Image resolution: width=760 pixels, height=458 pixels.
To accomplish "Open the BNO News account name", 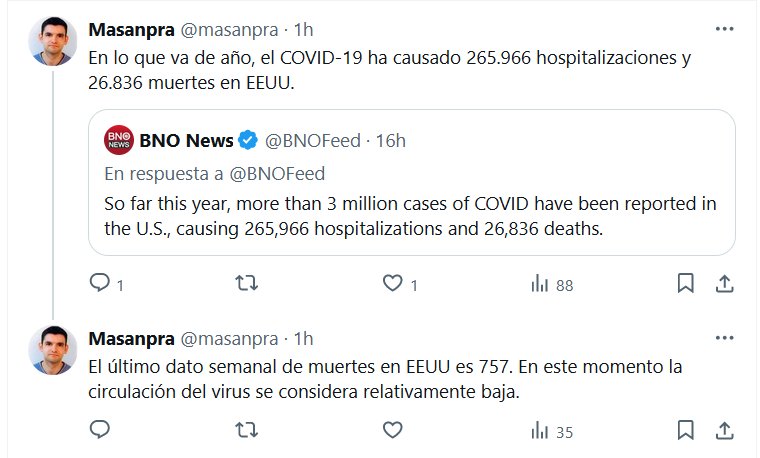I will point(187,140).
